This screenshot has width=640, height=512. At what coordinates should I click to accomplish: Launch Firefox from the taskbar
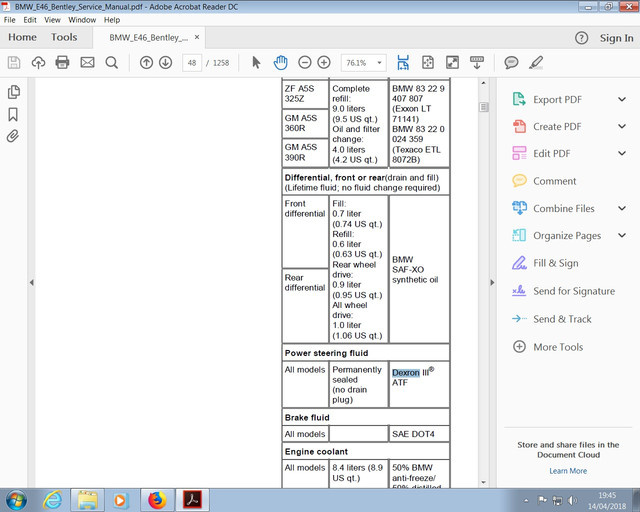(157, 500)
